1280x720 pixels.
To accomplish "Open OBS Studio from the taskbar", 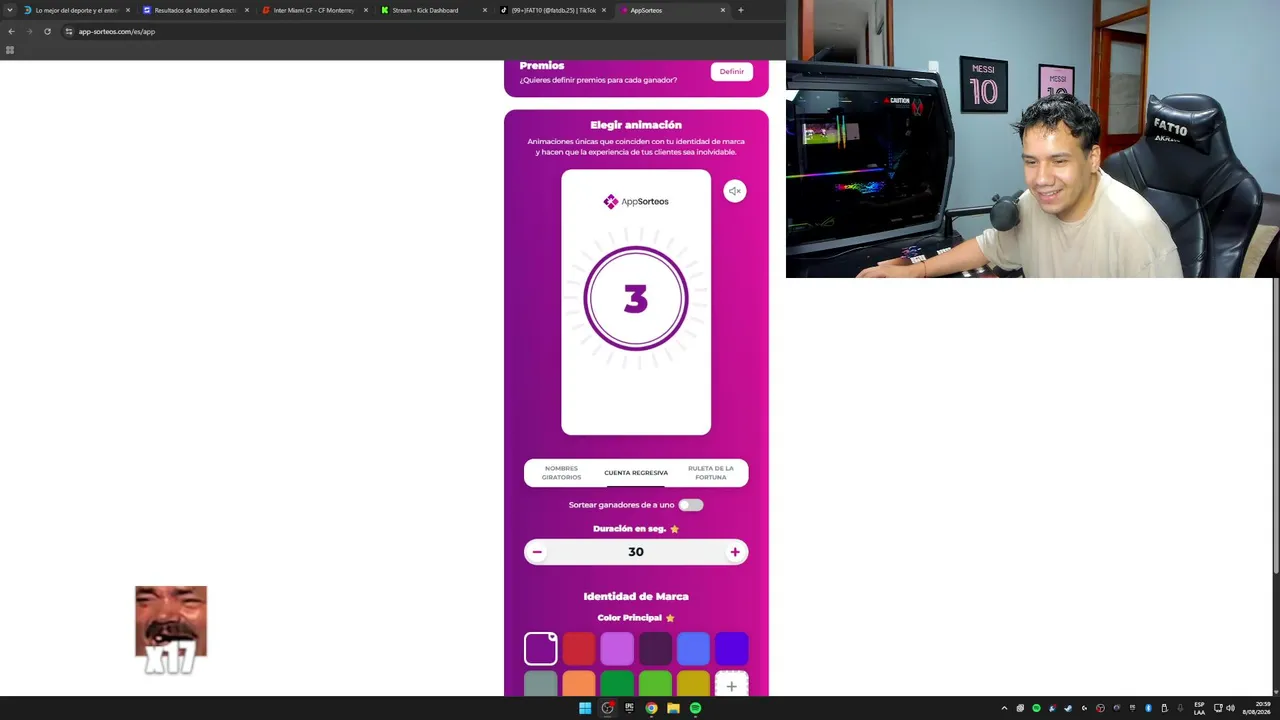I will [x=607, y=708].
